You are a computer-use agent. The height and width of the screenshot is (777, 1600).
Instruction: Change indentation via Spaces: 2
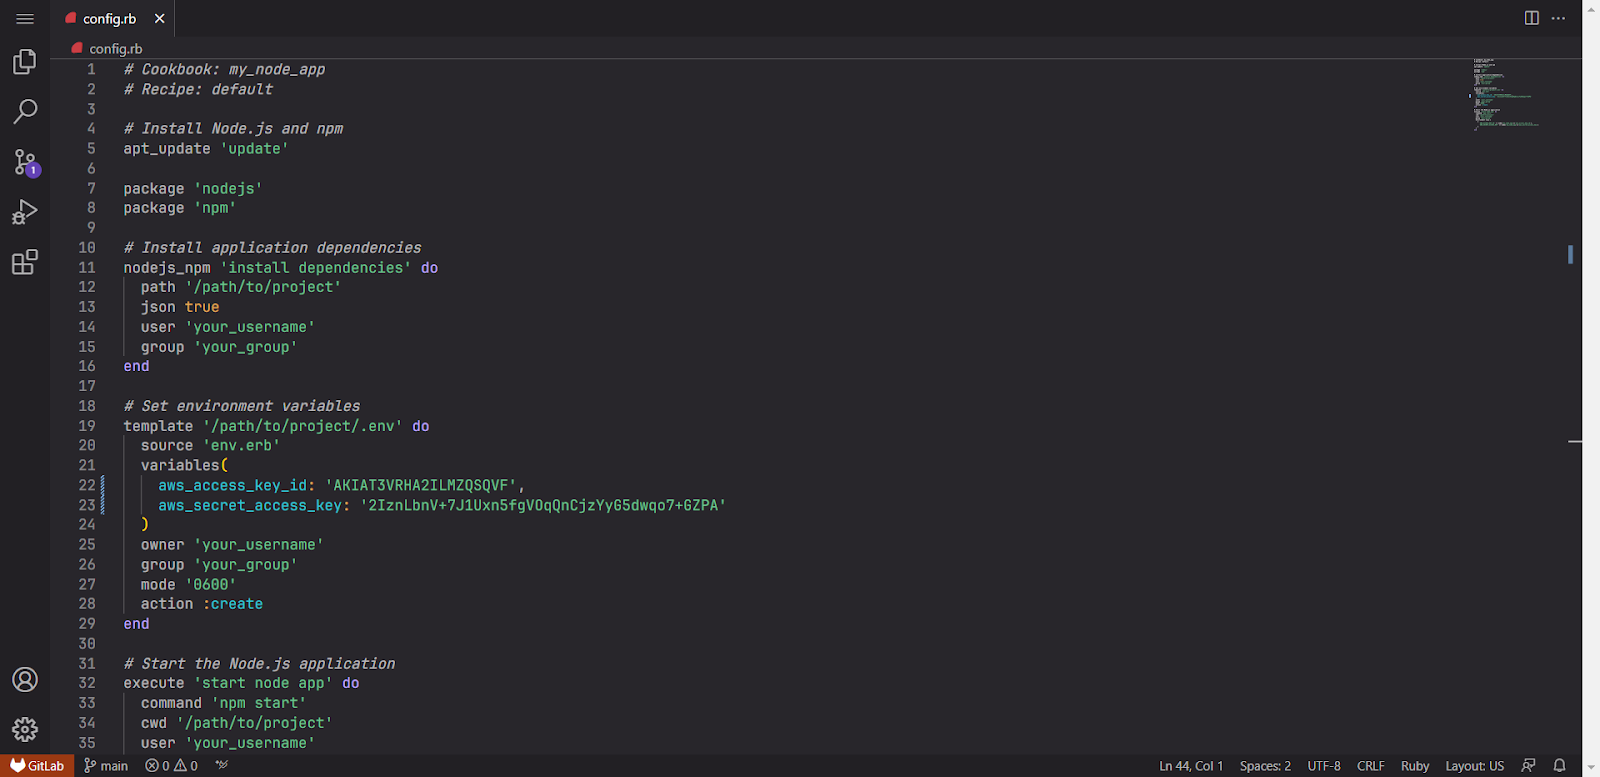point(1265,766)
